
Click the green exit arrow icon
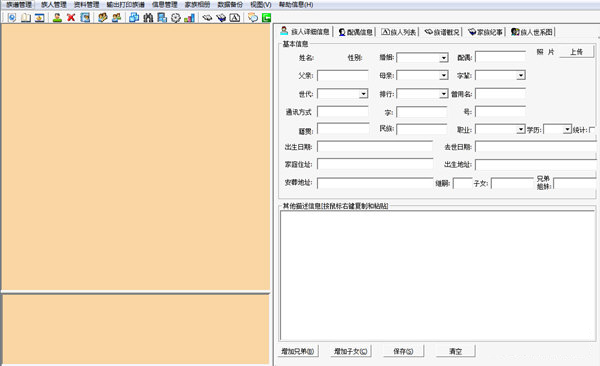pyautogui.click(x=266, y=18)
